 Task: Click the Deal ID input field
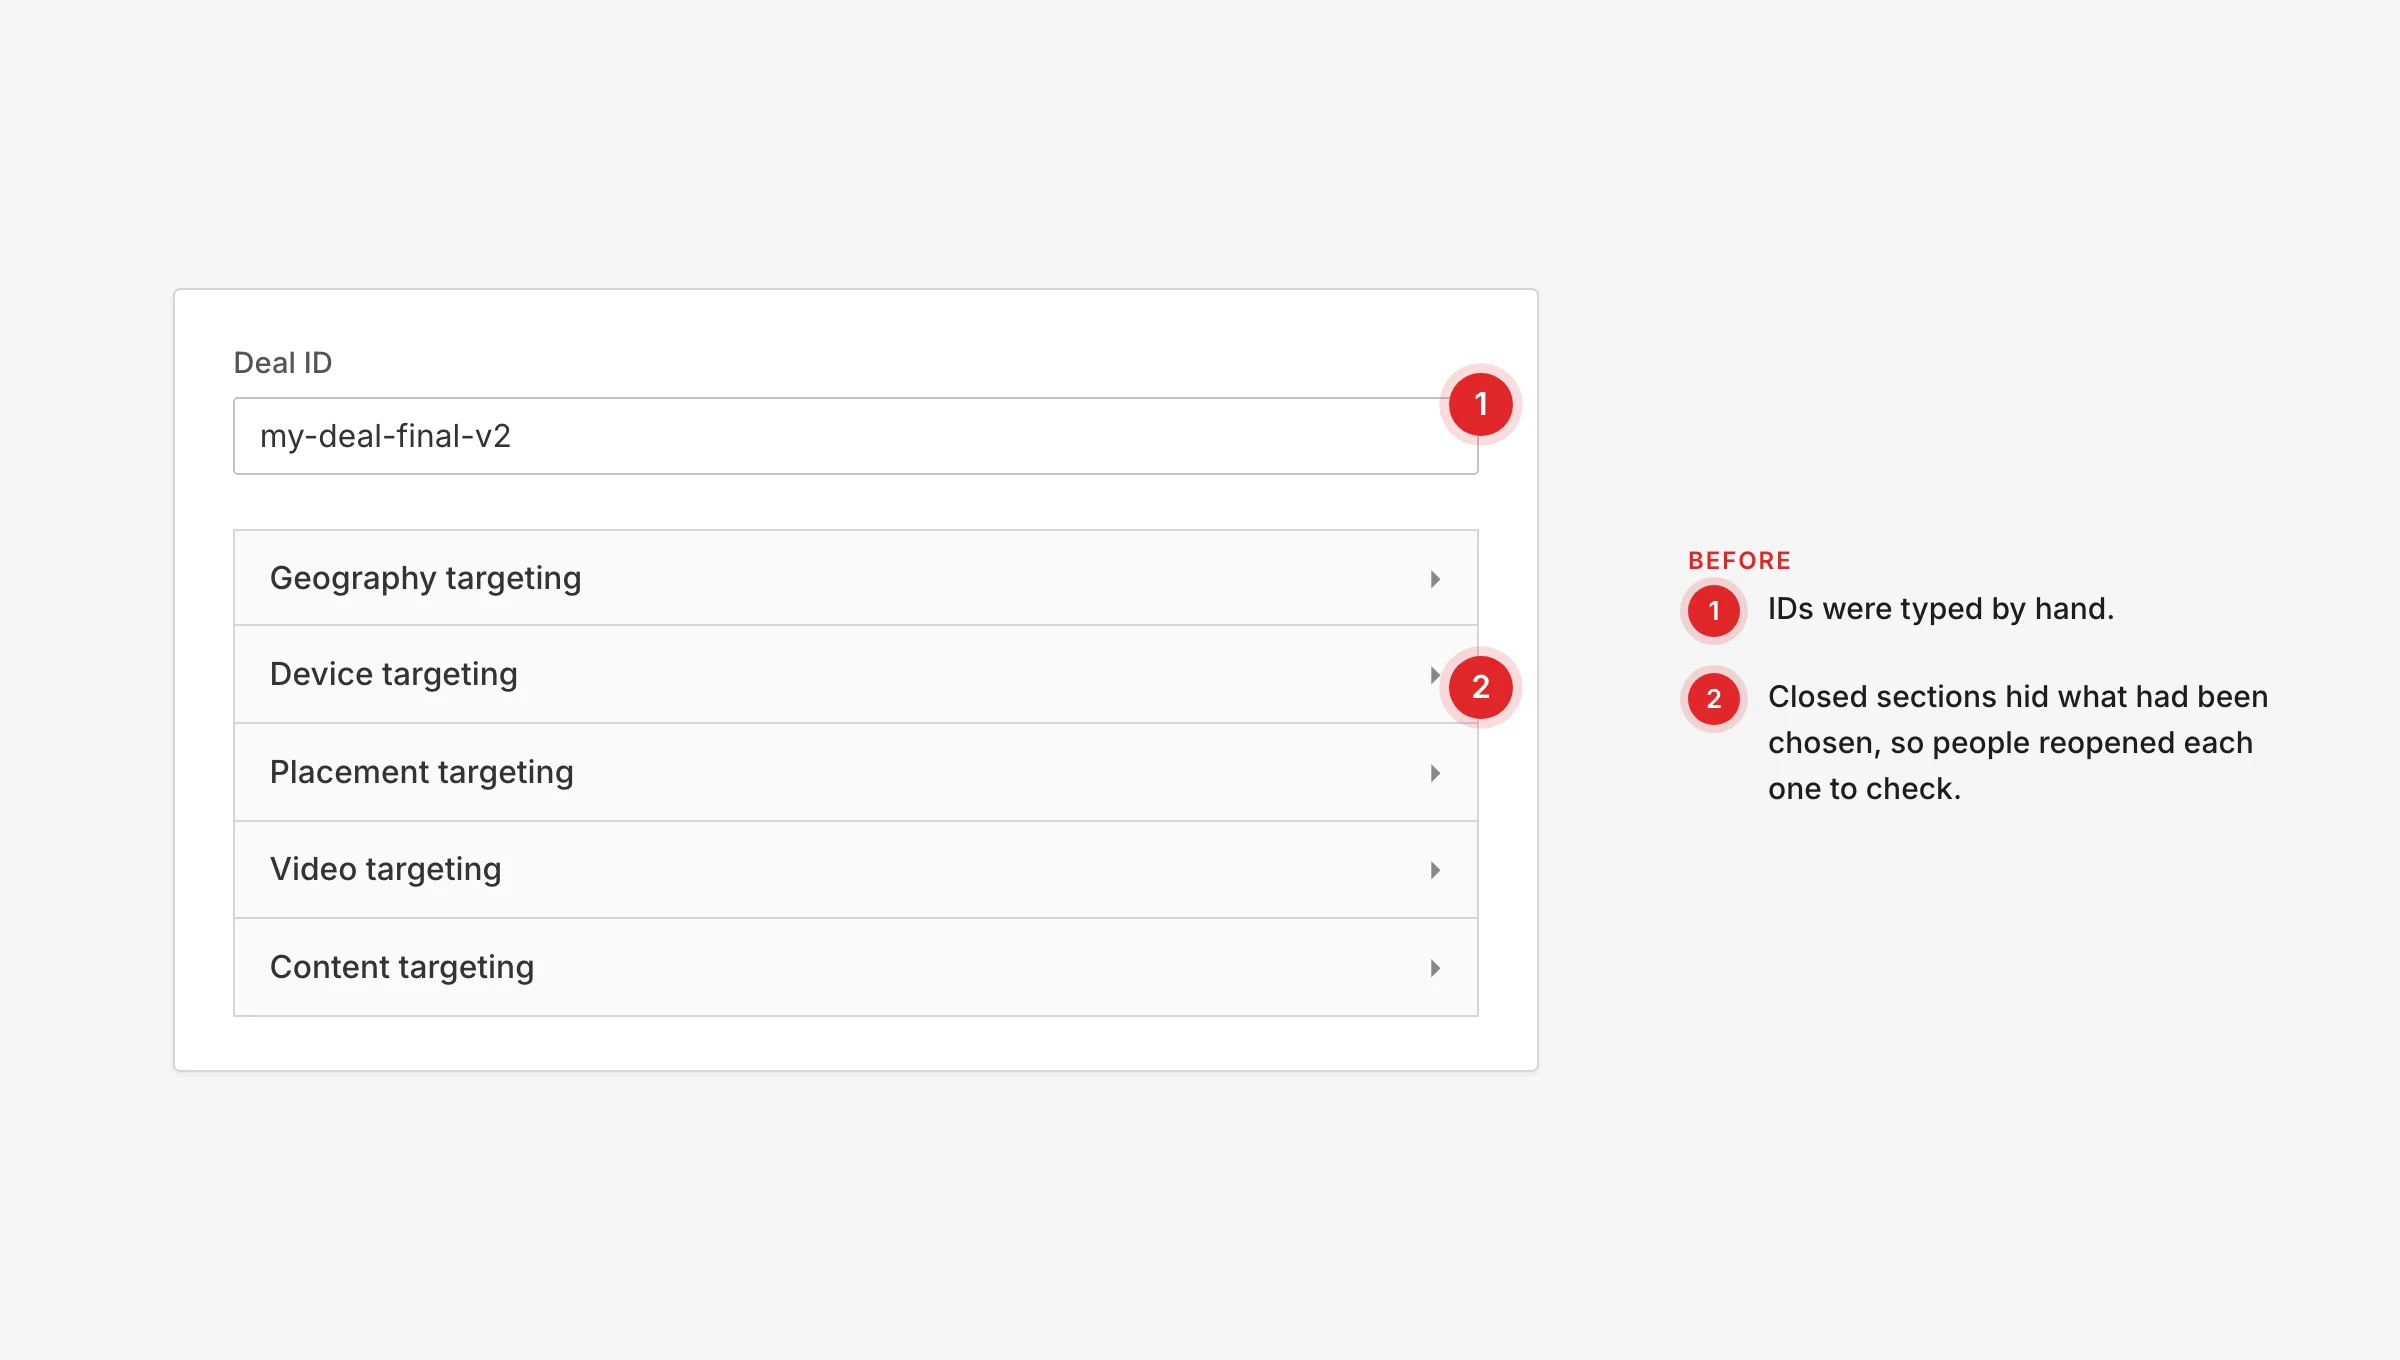tap(855, 436)
